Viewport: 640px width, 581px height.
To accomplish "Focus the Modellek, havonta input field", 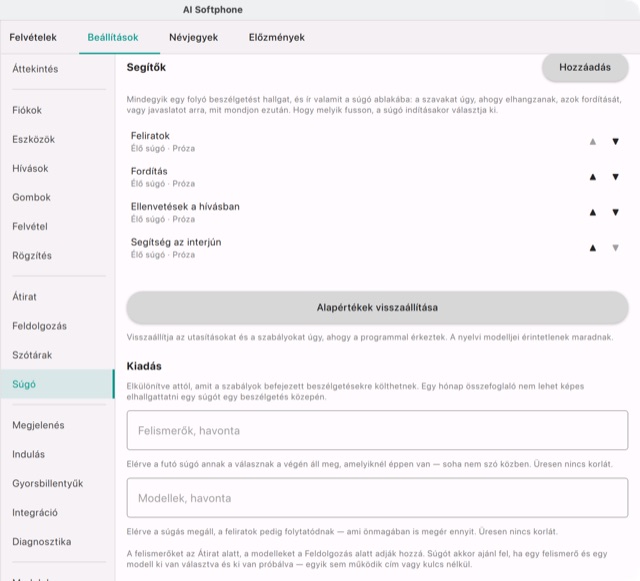I will (377, 498).
